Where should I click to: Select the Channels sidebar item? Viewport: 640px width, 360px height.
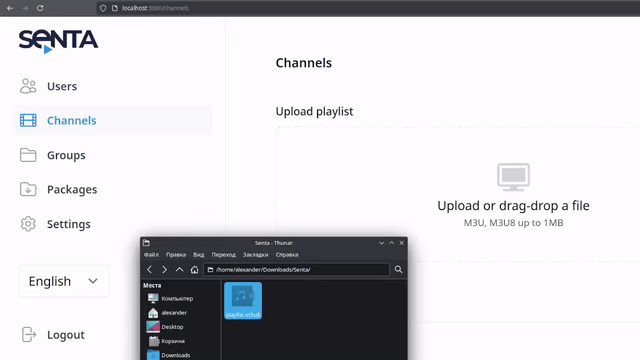click(112, 120)
